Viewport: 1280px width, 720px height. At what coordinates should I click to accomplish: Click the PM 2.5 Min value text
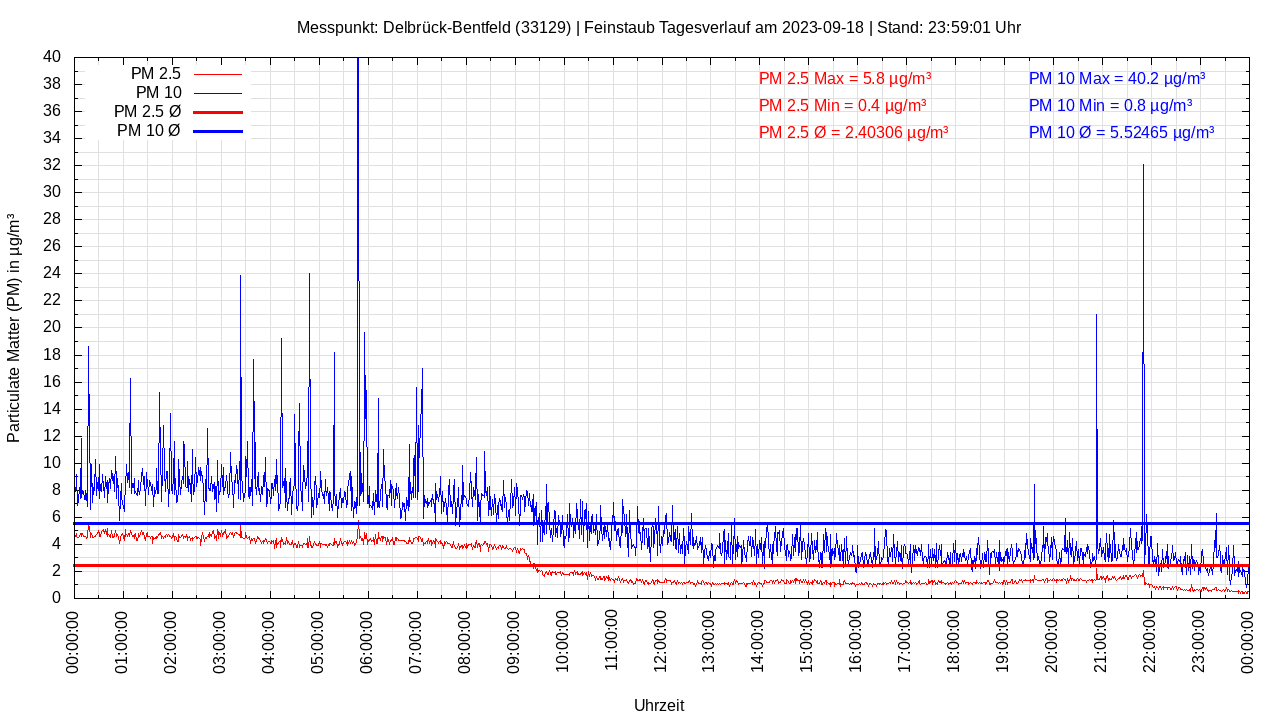[x=842, y=105]
